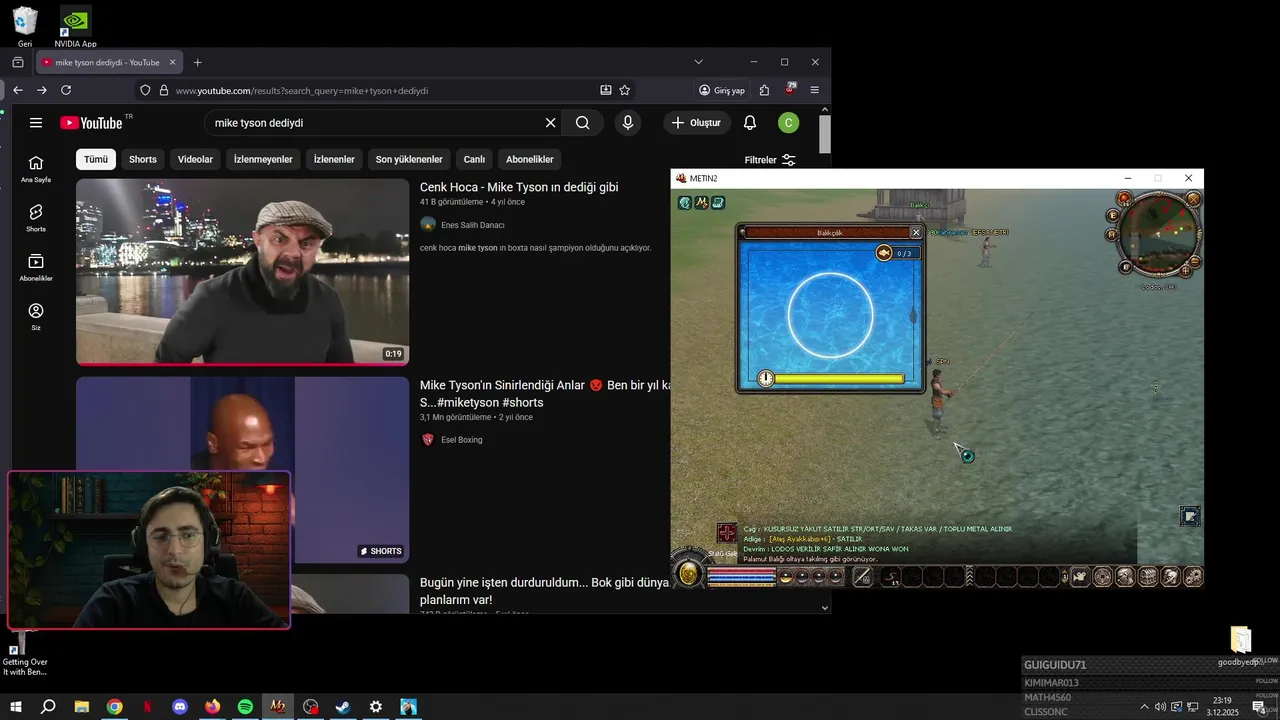This screenshot has height=720, width=1280.
Task: Close the Metin2 minimap with X
Action: coord(1194,199)
